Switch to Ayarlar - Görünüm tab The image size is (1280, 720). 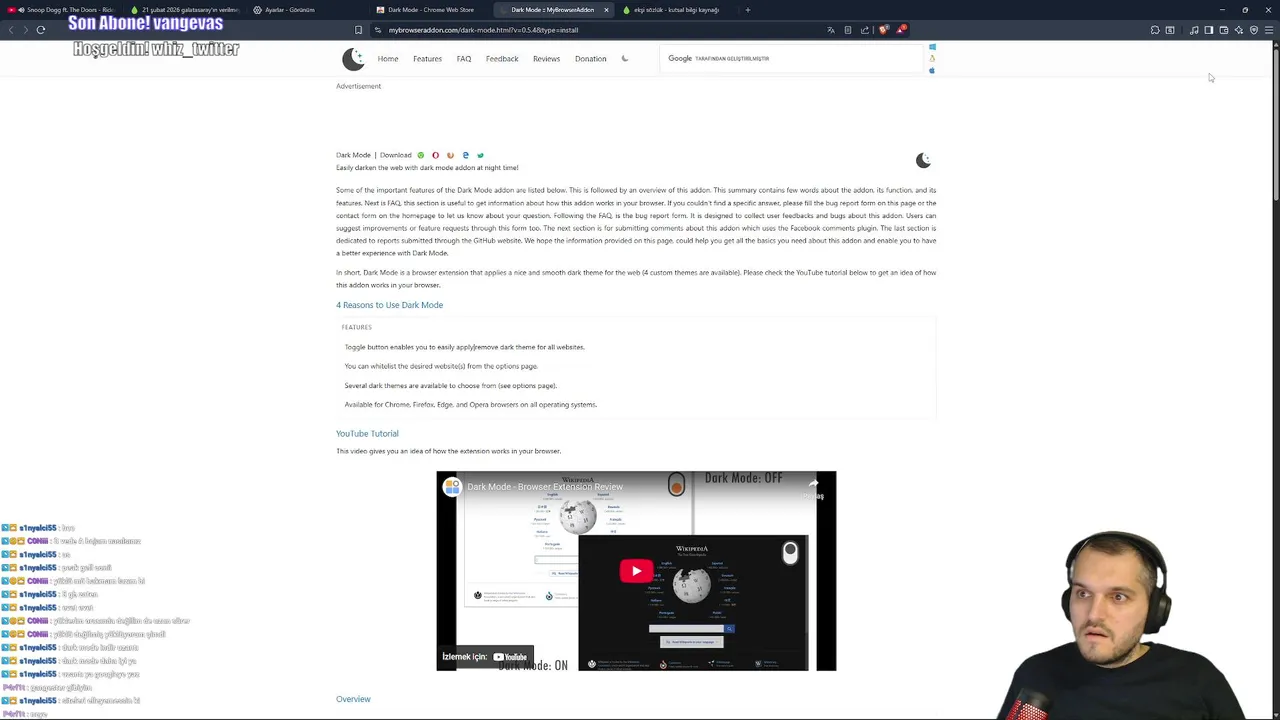(306, 10)
